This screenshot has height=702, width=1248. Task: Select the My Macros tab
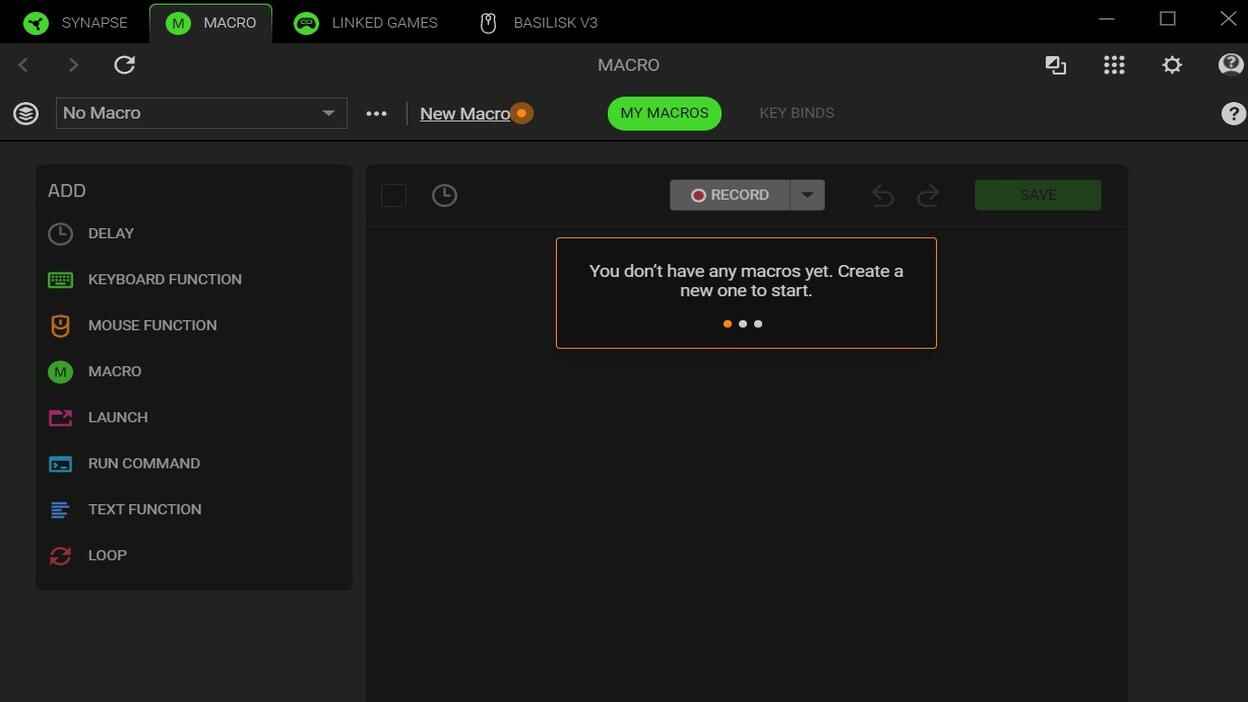click(x=664, y=113)
